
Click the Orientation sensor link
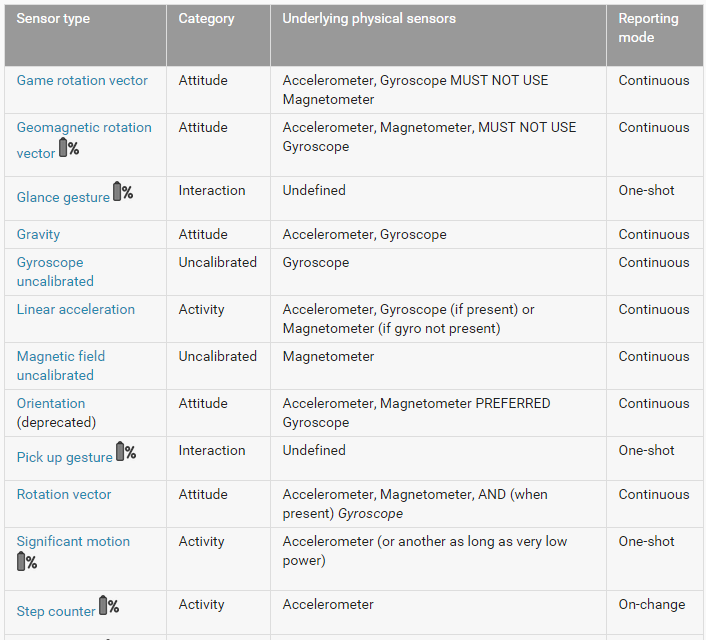(x=51, y=403)
